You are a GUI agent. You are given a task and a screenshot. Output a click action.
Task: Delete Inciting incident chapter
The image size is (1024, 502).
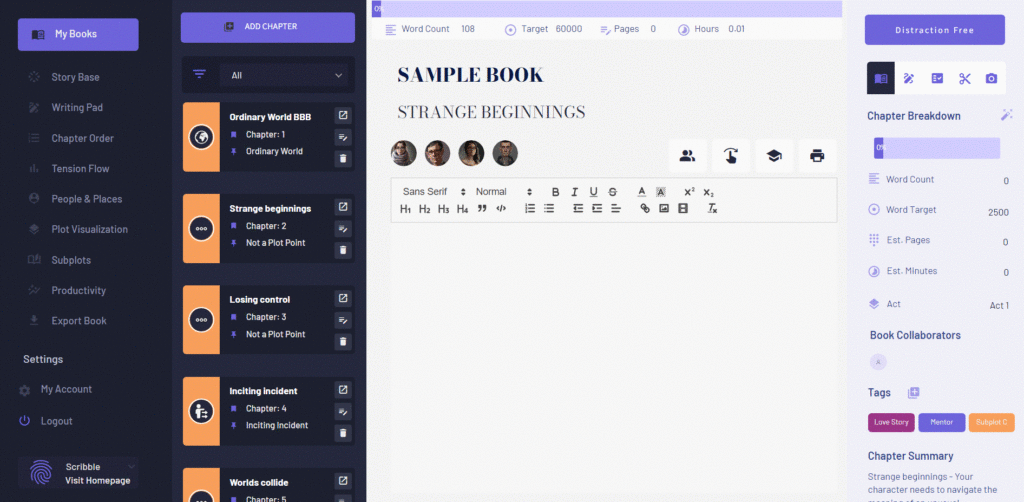pos(343,432)
